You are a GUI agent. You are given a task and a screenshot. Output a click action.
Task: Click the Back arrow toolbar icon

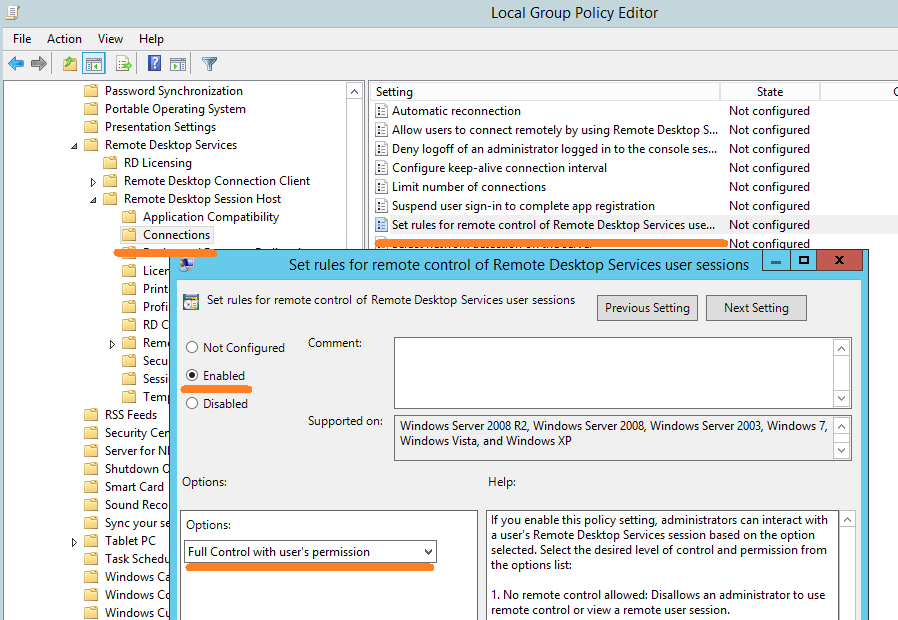(16, 64)
